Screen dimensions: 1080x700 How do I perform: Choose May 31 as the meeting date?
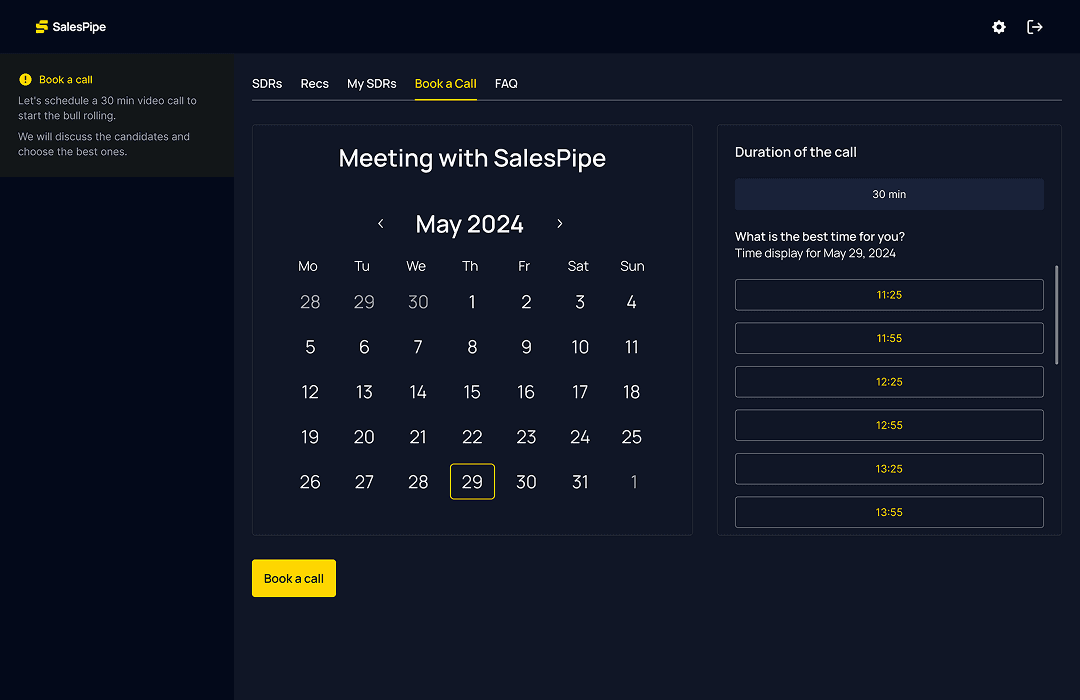pyautogui.click(x=580, y=481)
